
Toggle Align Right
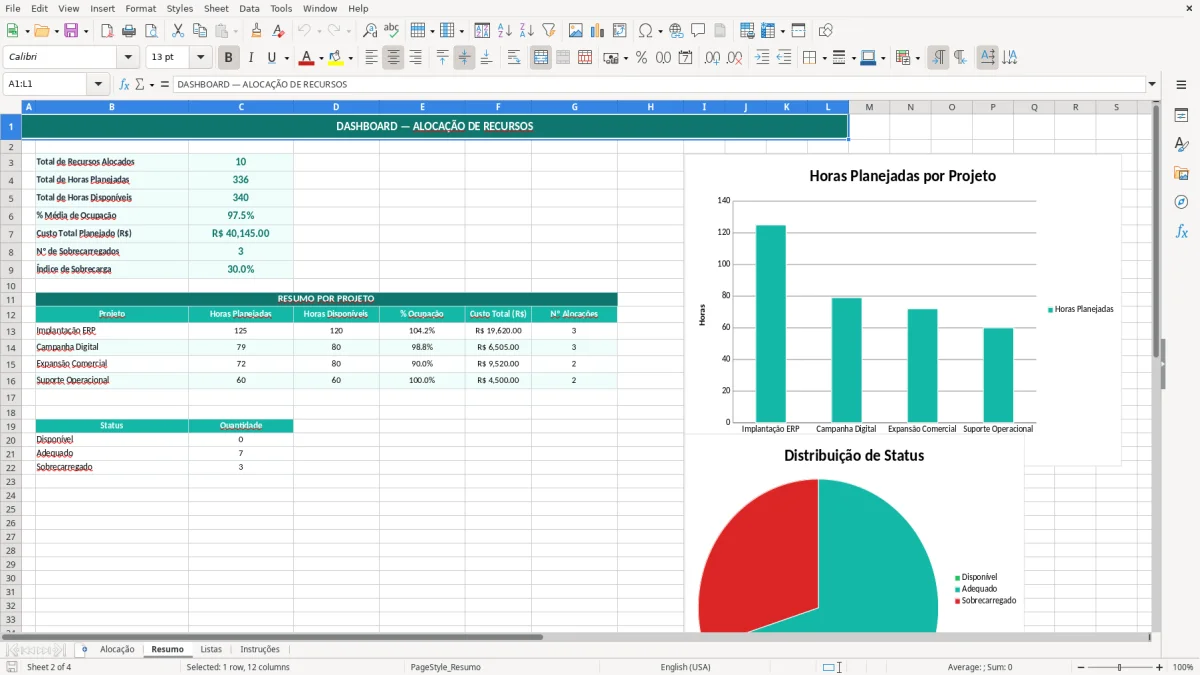click(x=415, y=58)
